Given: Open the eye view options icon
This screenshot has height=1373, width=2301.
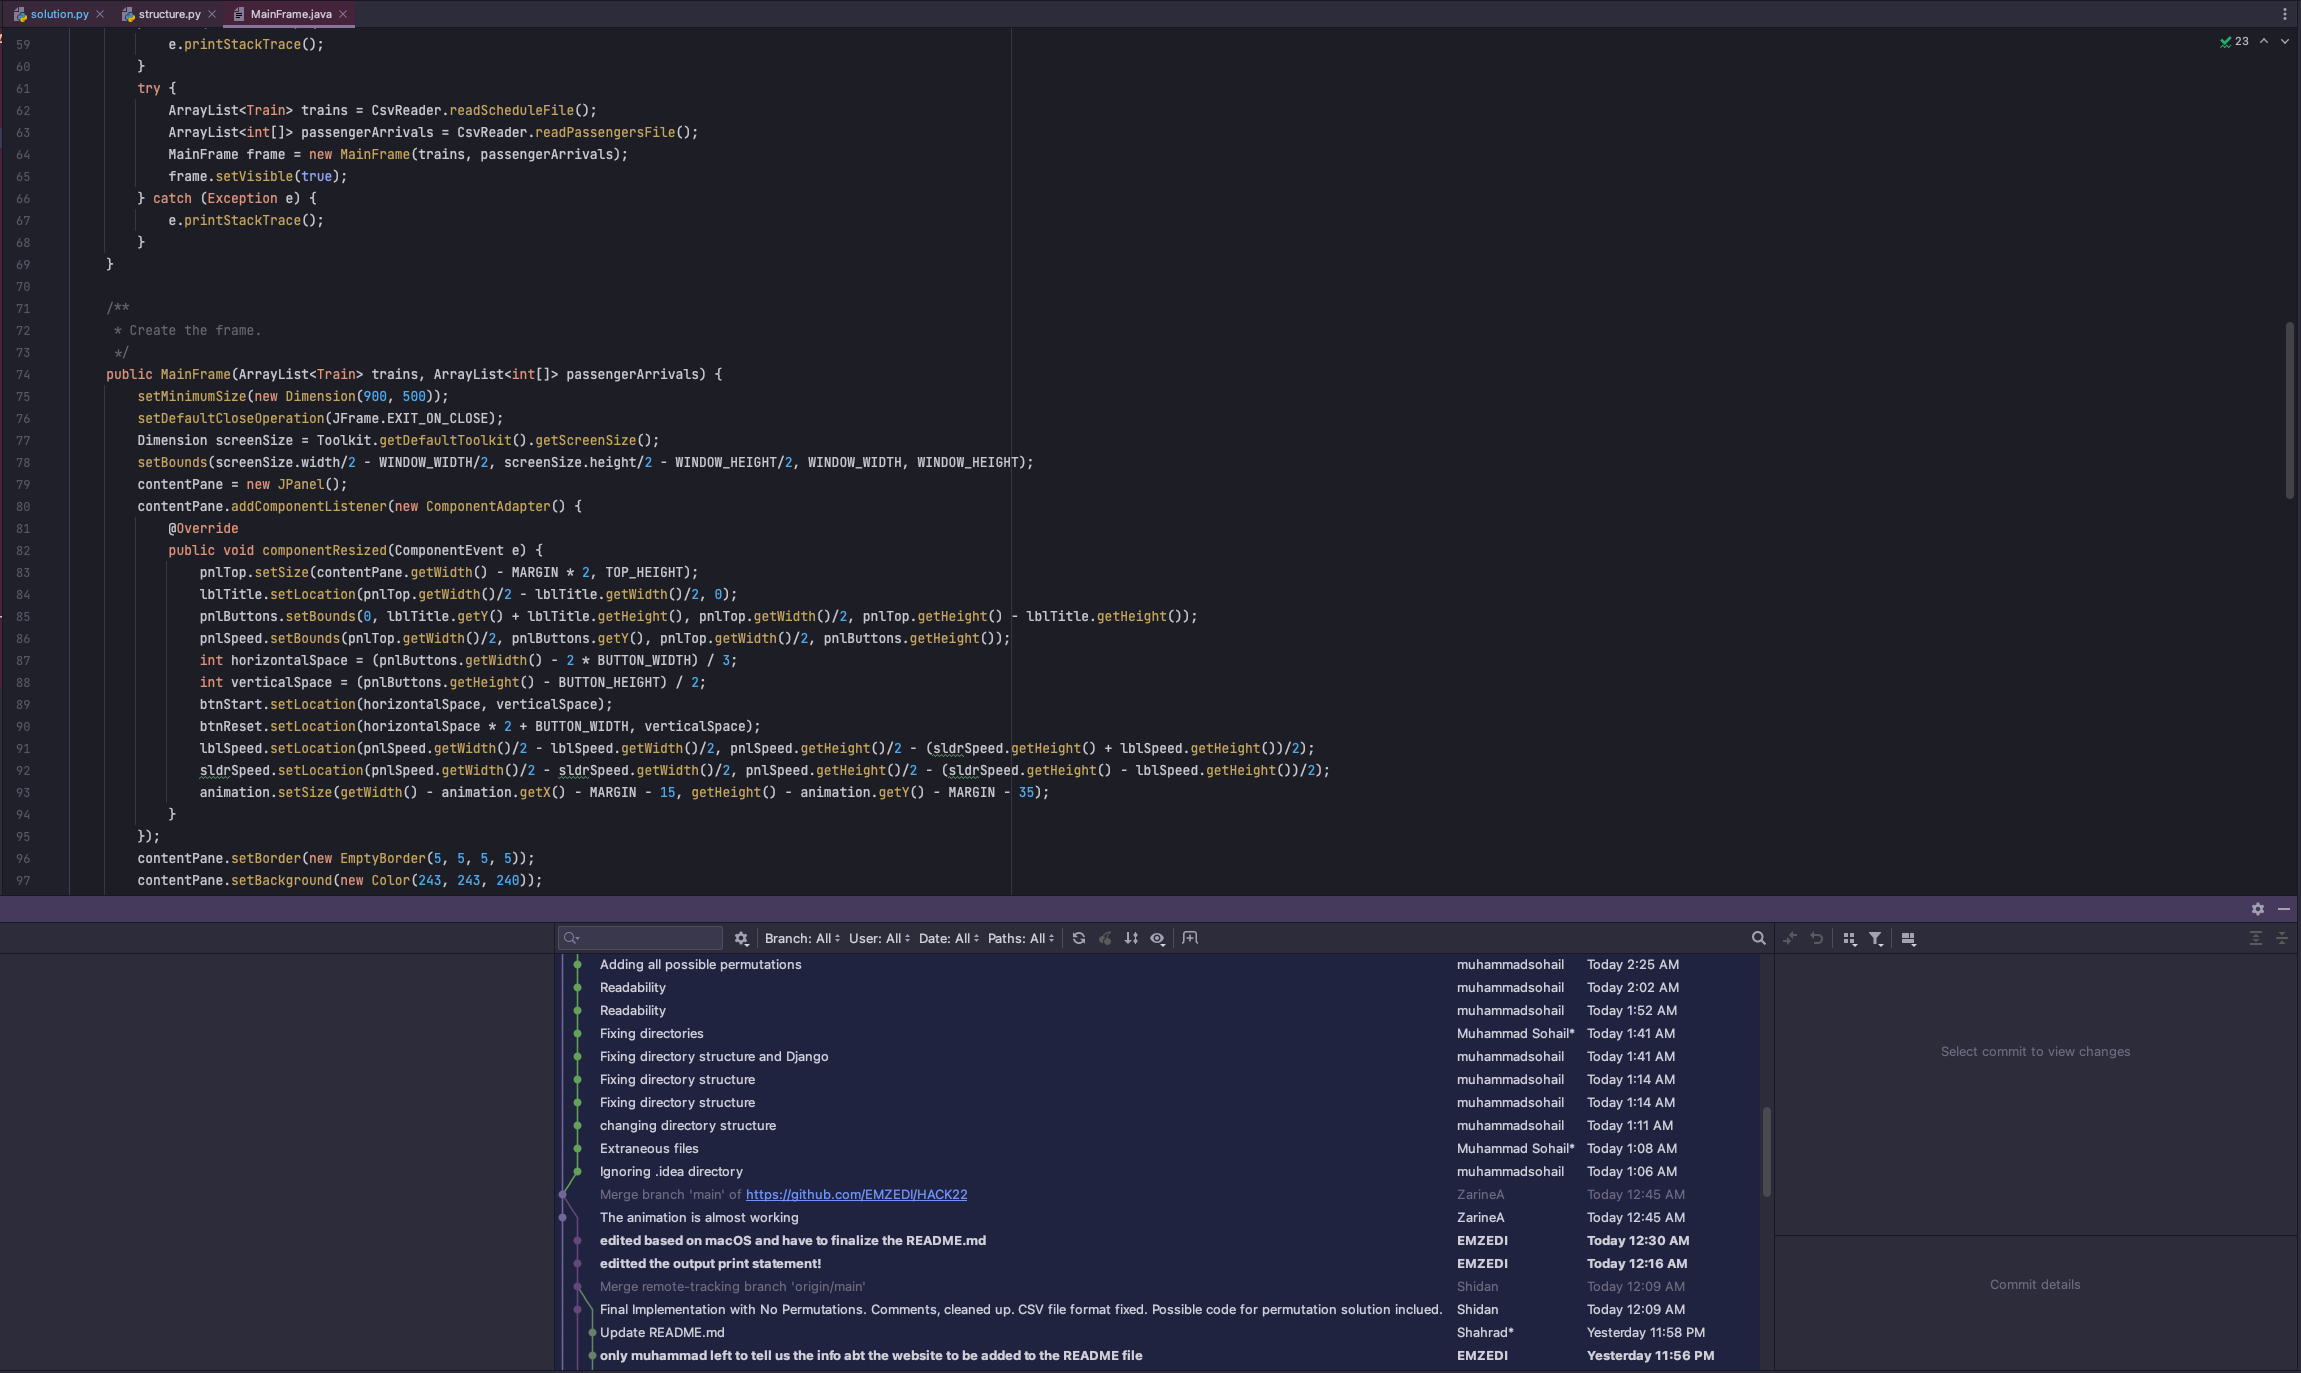Looking at the screenshot, I should (1157, 938).
